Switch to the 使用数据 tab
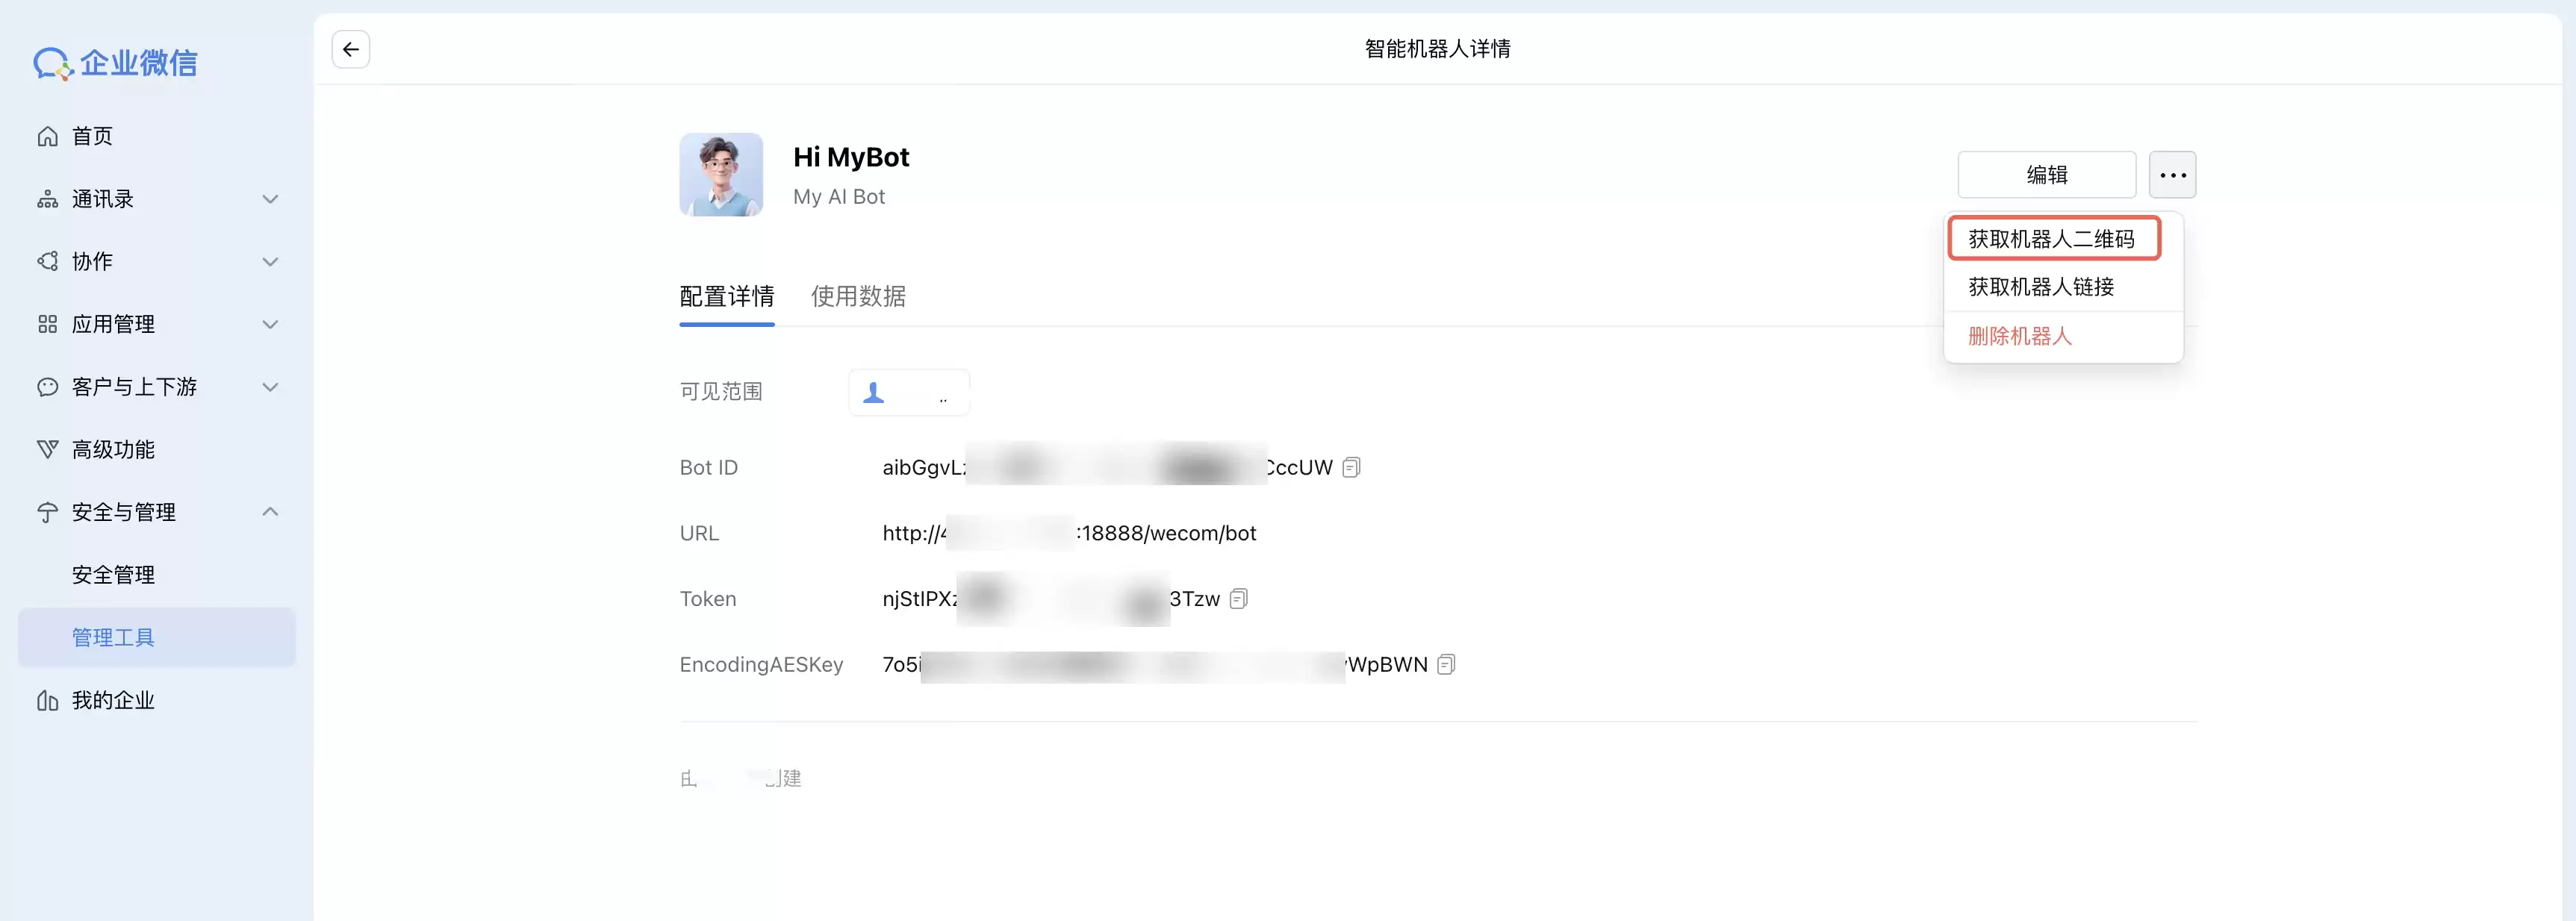The image size is (2576, 921). pos(857,296)
